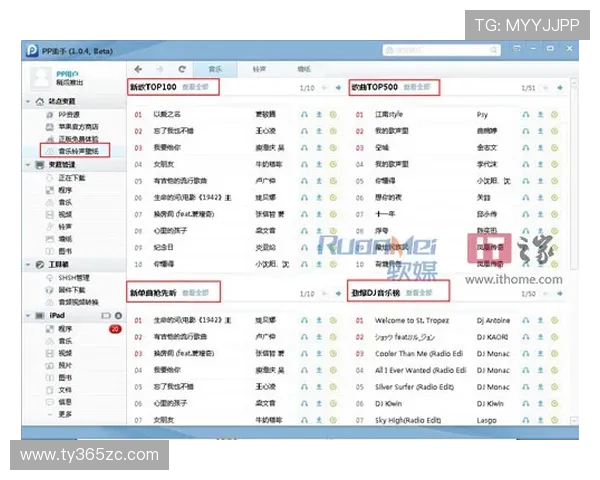Click the user avatar picture

(41, 77)
